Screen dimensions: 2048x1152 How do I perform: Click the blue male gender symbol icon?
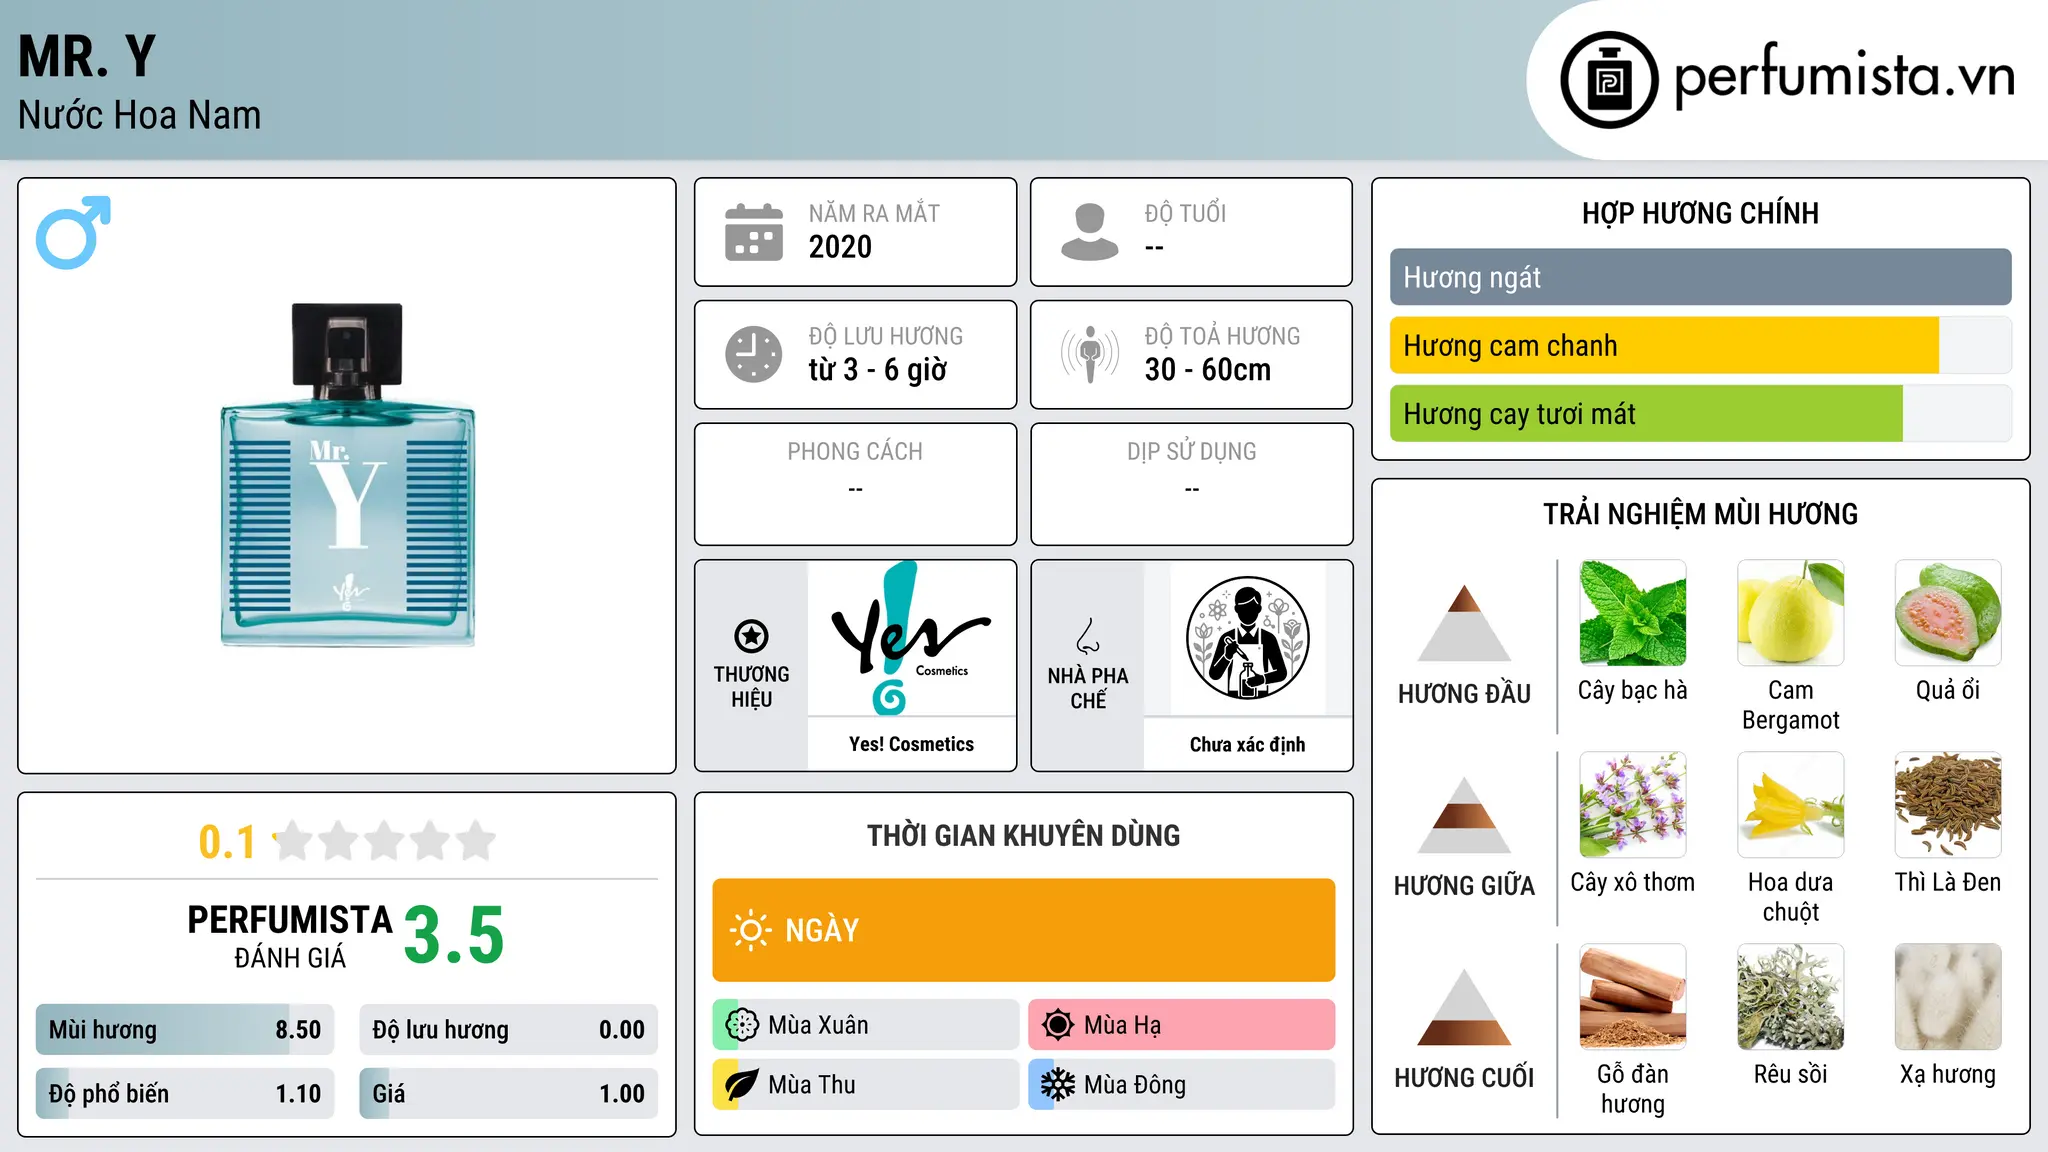click(73, 232)
